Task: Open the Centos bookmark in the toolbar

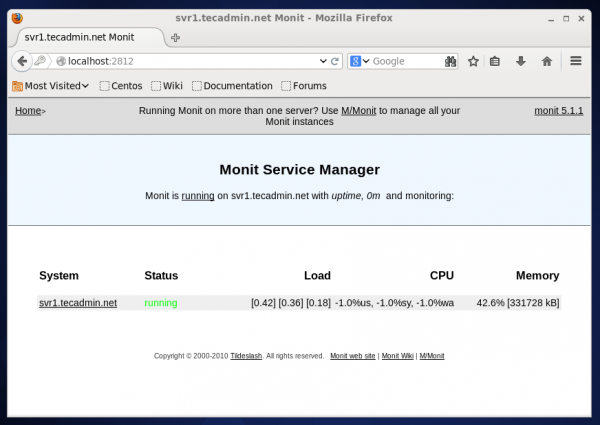Action: (x=120, y=86)
